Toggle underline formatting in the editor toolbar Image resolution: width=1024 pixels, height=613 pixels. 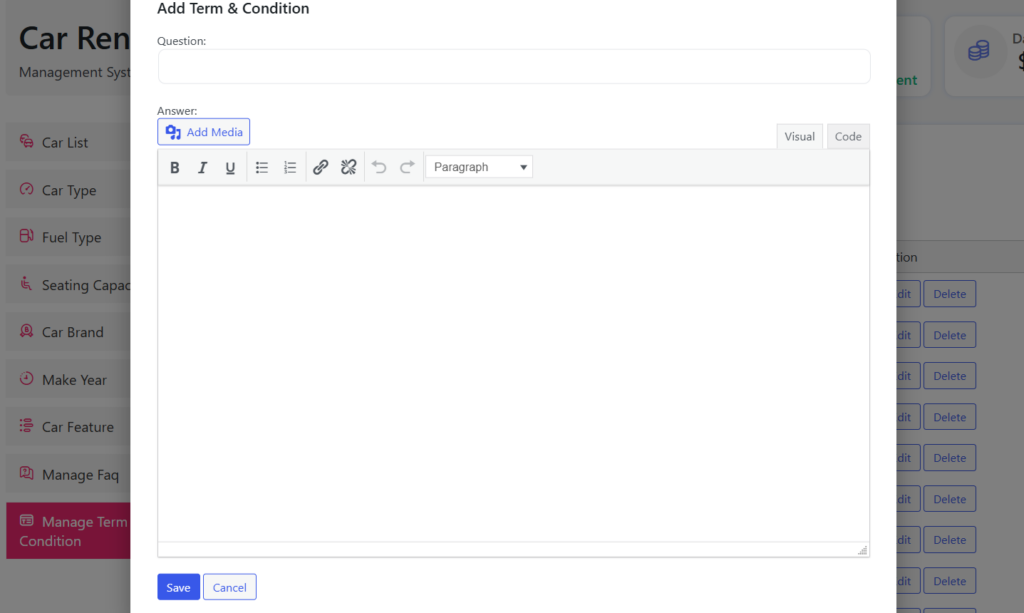[230, 168]
